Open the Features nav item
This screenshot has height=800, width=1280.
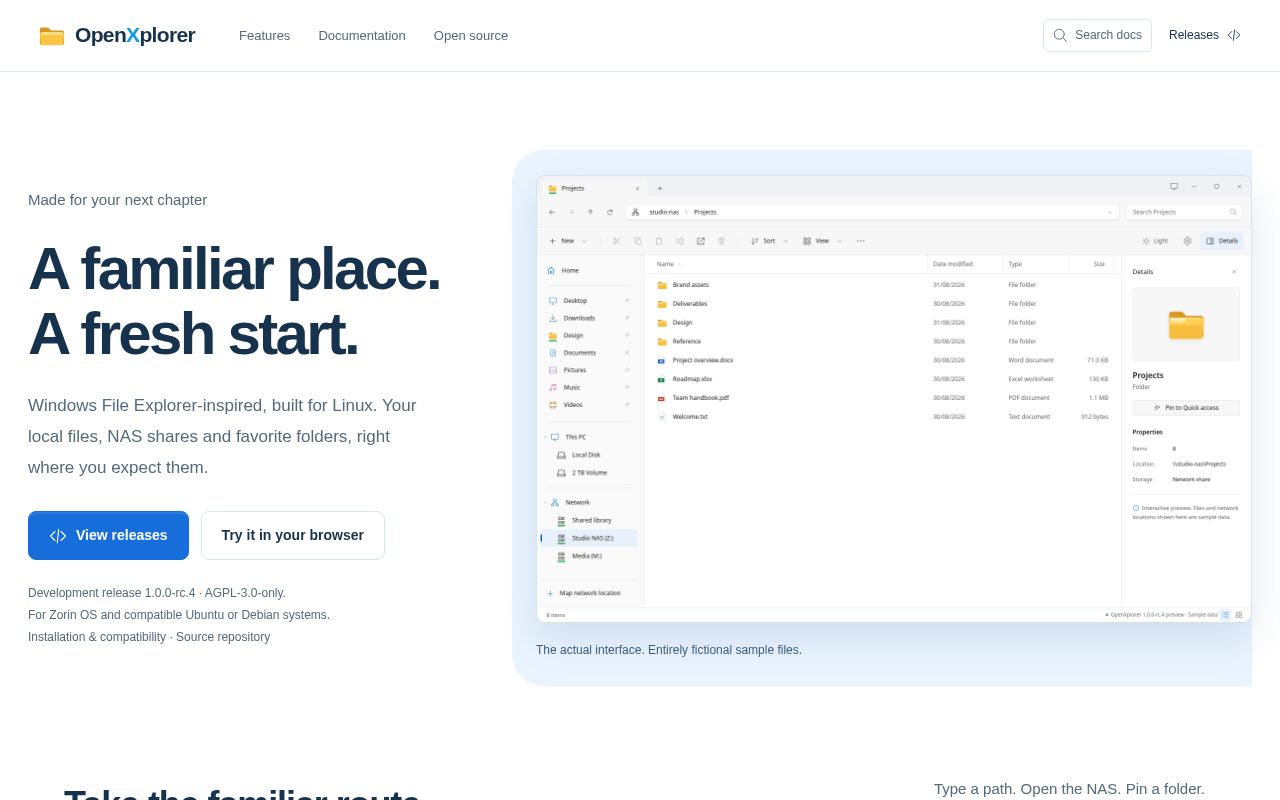[x=264, y=36]
